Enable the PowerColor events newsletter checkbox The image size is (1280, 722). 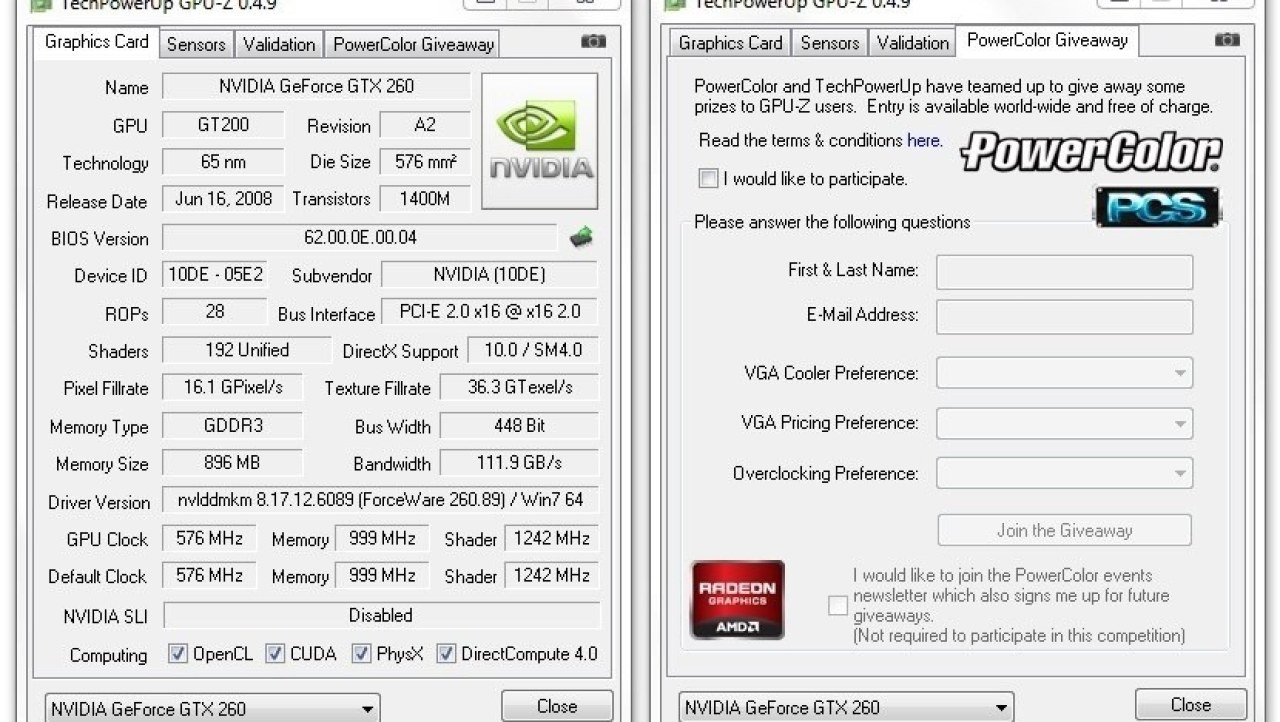click(x=838, y=606)
